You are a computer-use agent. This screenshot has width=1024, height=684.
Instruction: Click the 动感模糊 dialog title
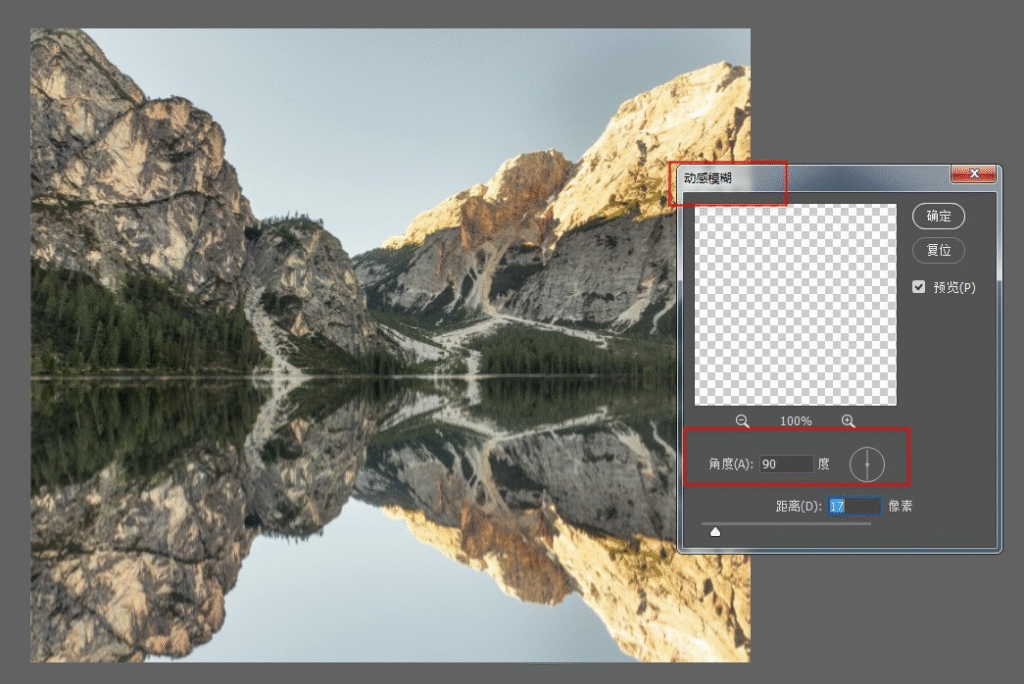708,178
